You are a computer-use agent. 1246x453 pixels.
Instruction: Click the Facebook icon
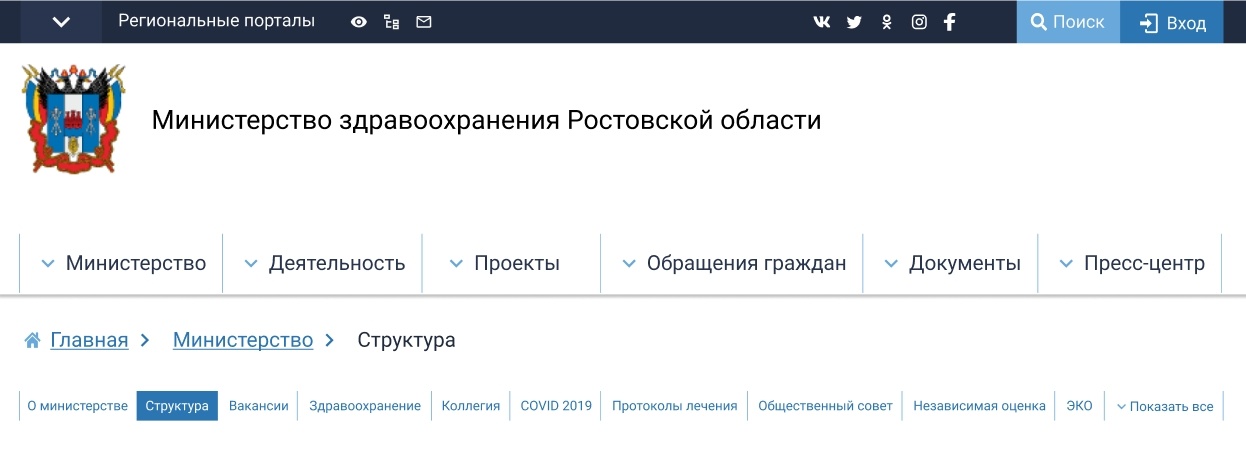tap(950, 22)
